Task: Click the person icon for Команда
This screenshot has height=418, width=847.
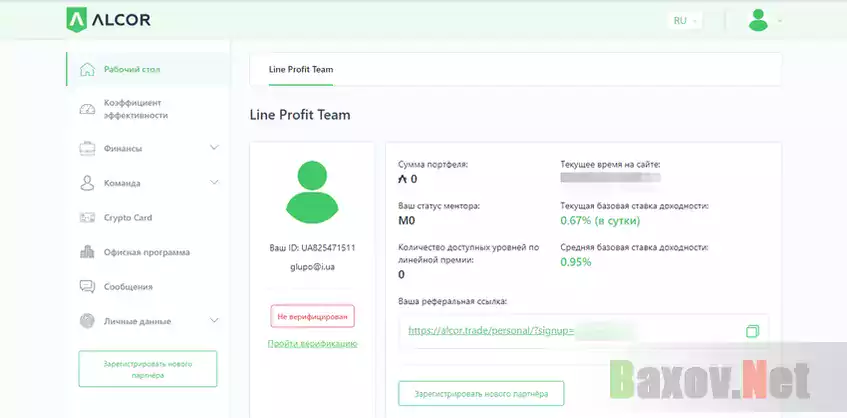Action: tap(87, 183)
